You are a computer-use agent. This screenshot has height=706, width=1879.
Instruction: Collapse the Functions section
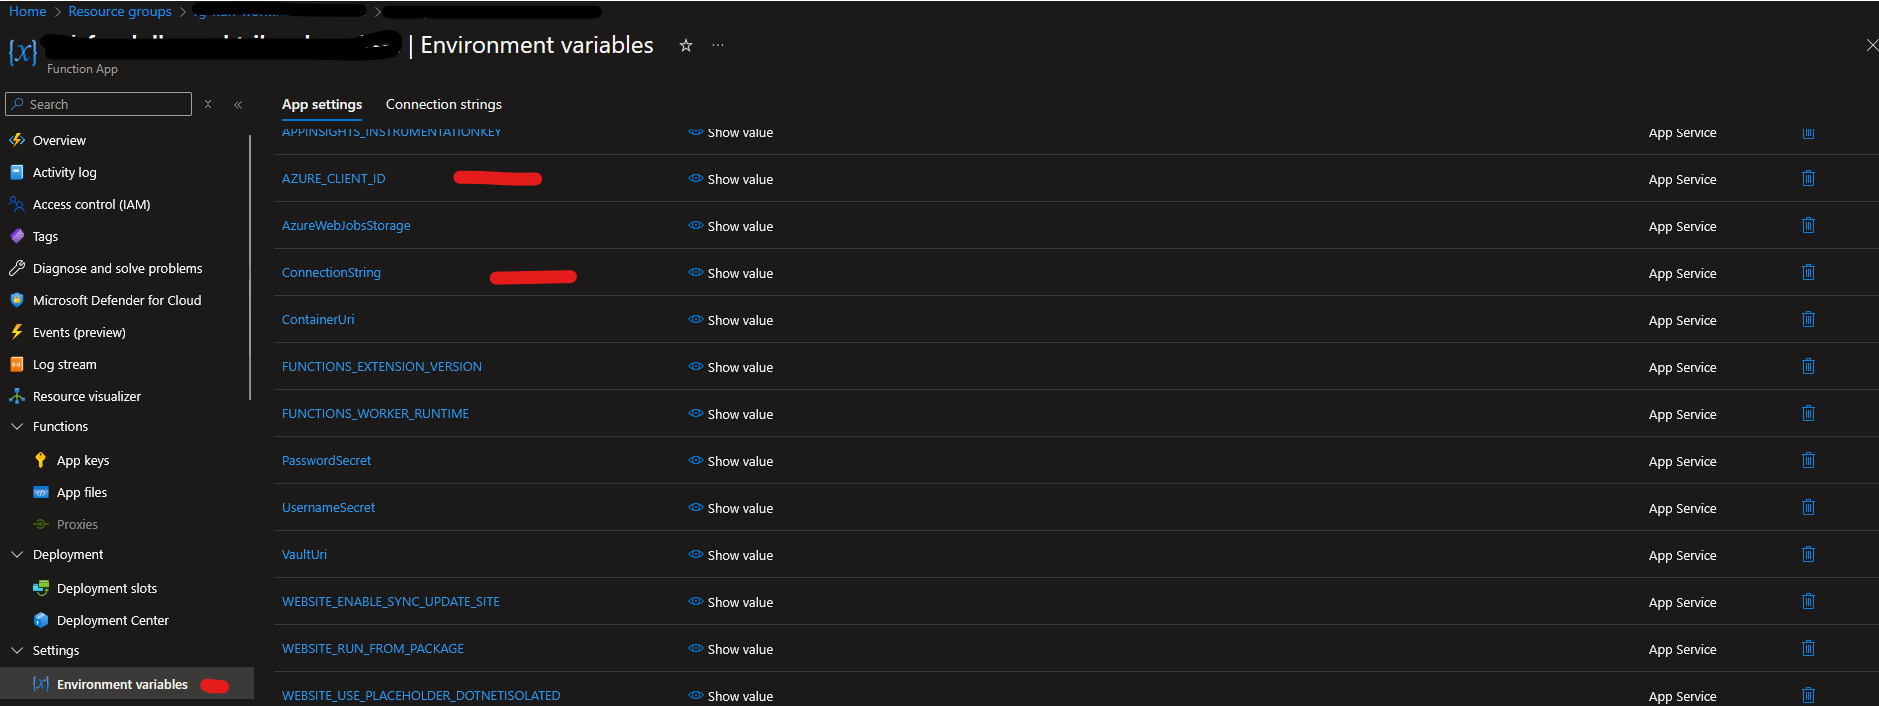coord(17,426)
